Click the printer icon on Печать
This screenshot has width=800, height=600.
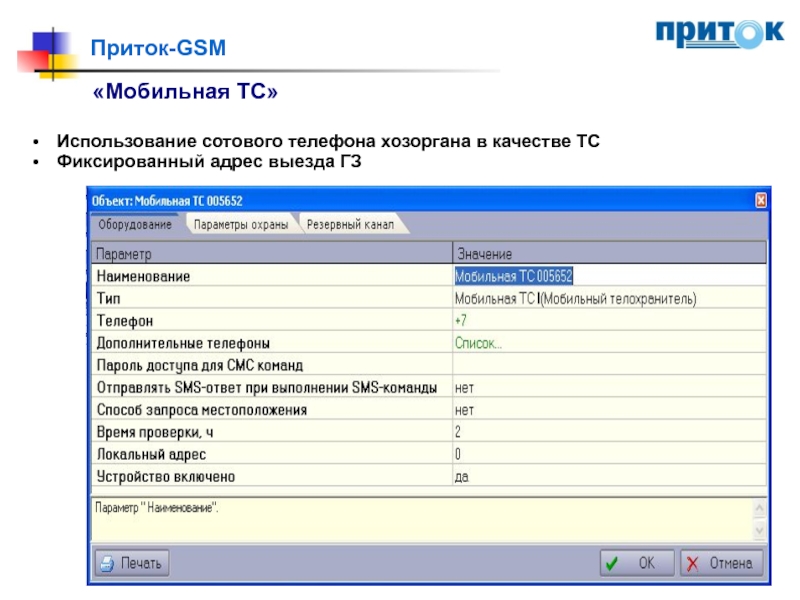pos(107,564)
